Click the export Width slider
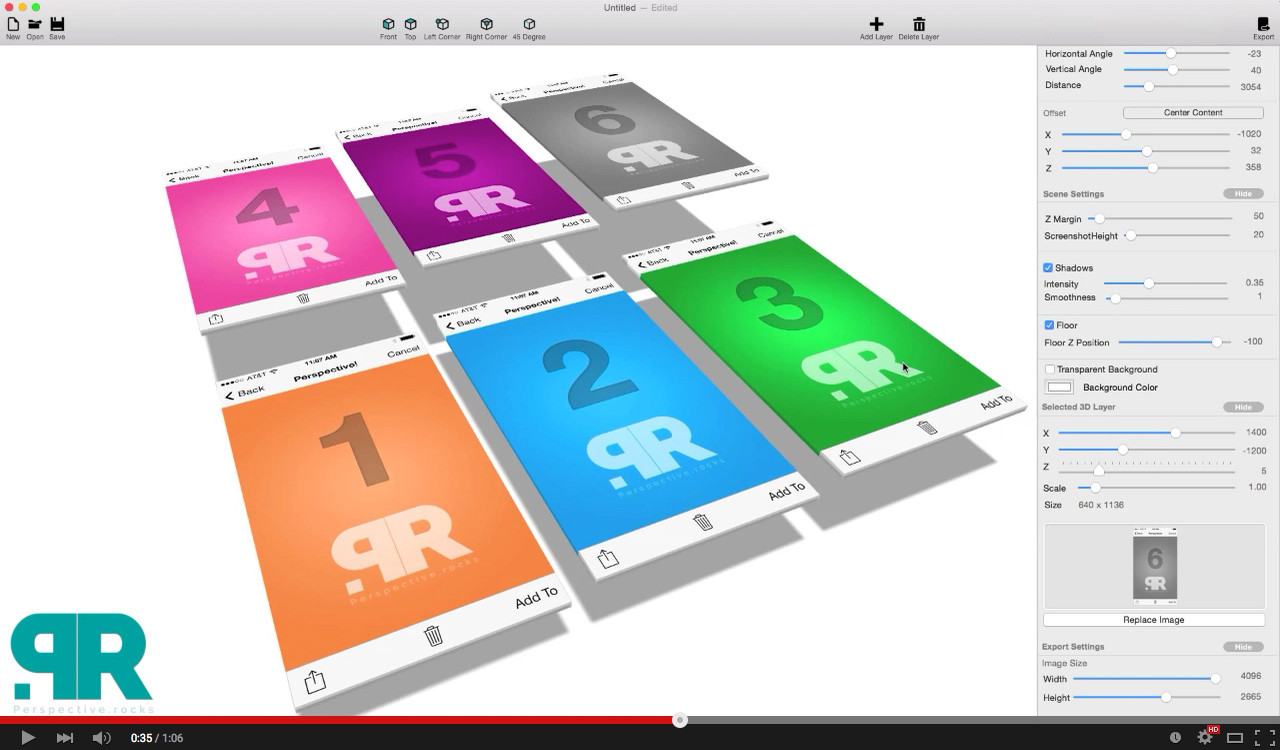The image size is (1280, 750). [1147, 678]
